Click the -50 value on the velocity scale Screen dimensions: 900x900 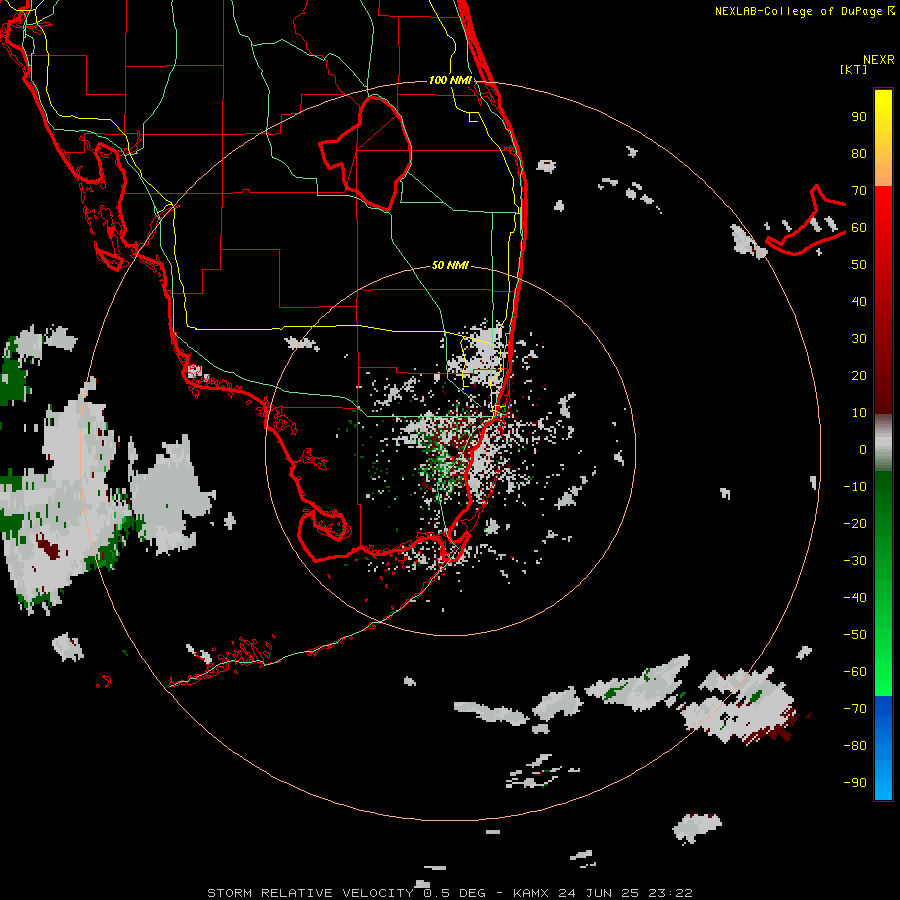click(x=855, y=635)
